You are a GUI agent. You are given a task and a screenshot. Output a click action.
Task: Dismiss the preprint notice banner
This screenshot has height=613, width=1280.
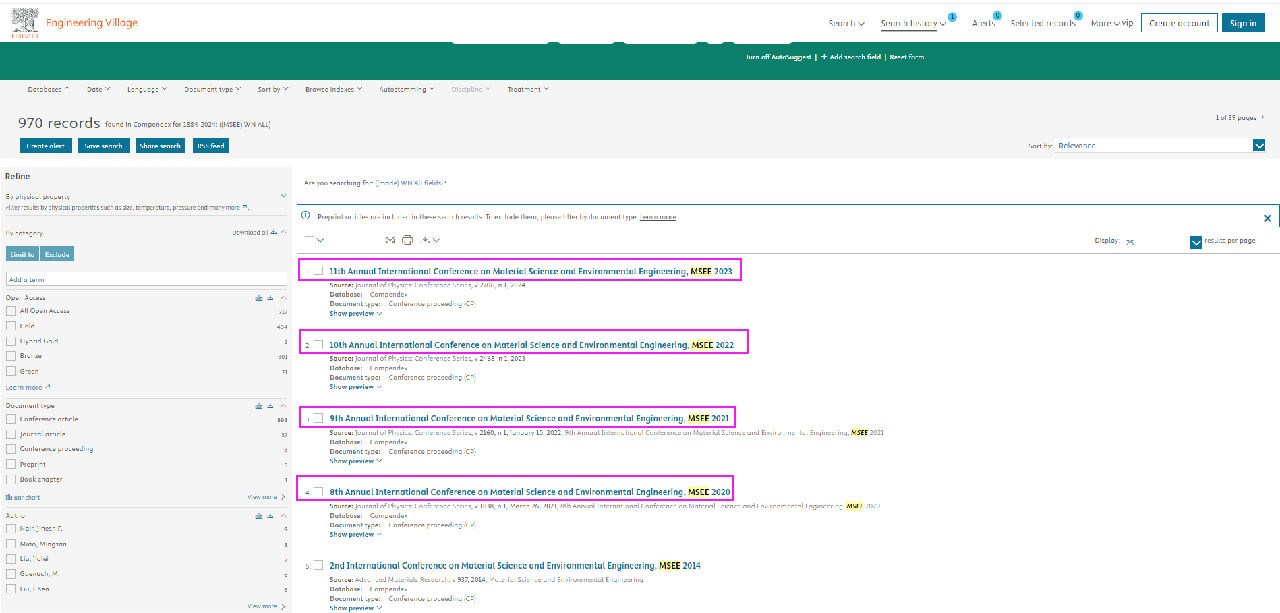tap(1267, 217)
